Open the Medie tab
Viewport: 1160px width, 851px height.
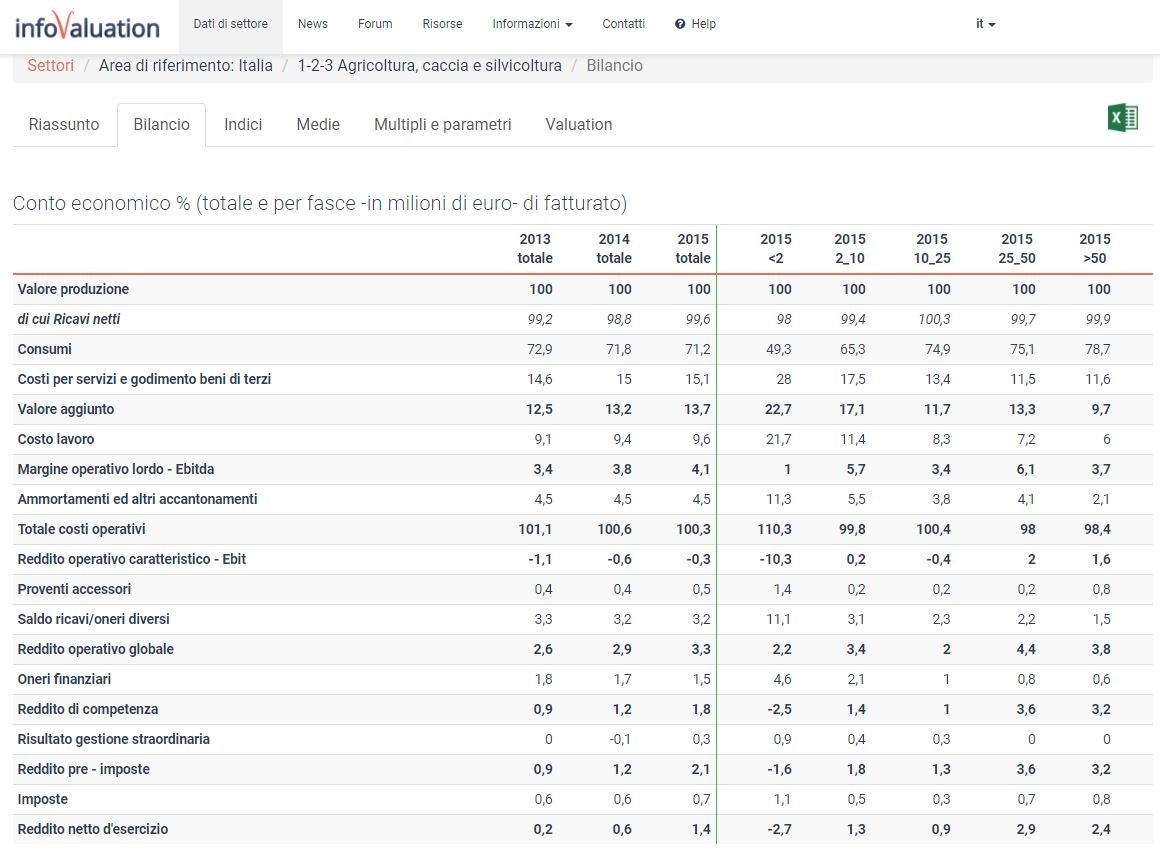click(318, 124)
